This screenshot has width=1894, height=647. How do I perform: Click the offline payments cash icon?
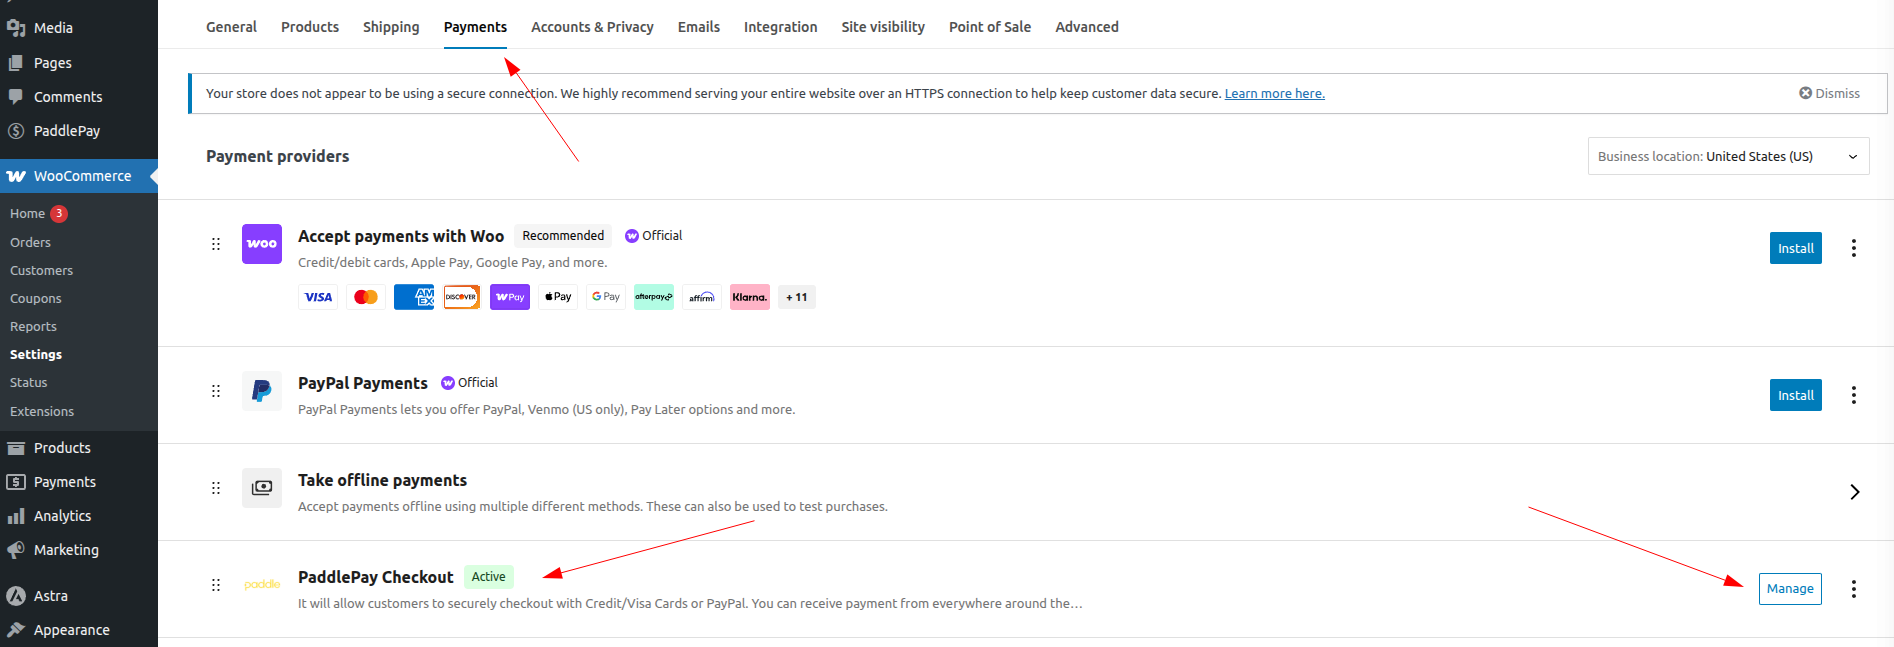click(262, 488)
